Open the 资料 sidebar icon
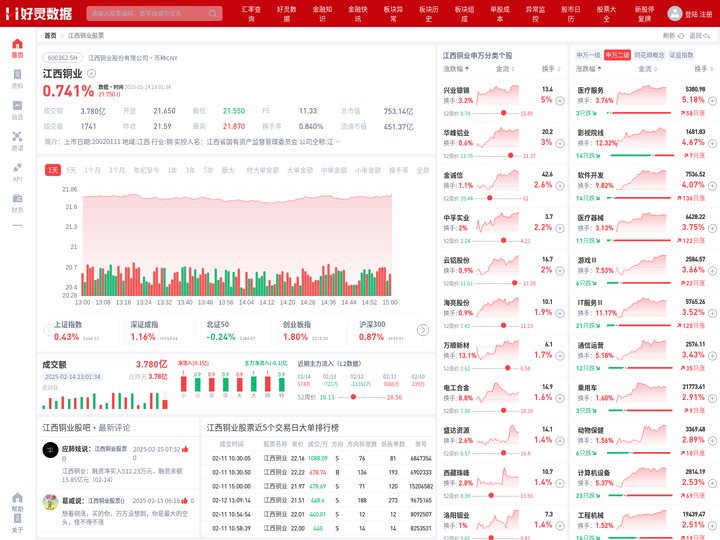The width and height of the screenshot is (720, 540). [17, 75]
